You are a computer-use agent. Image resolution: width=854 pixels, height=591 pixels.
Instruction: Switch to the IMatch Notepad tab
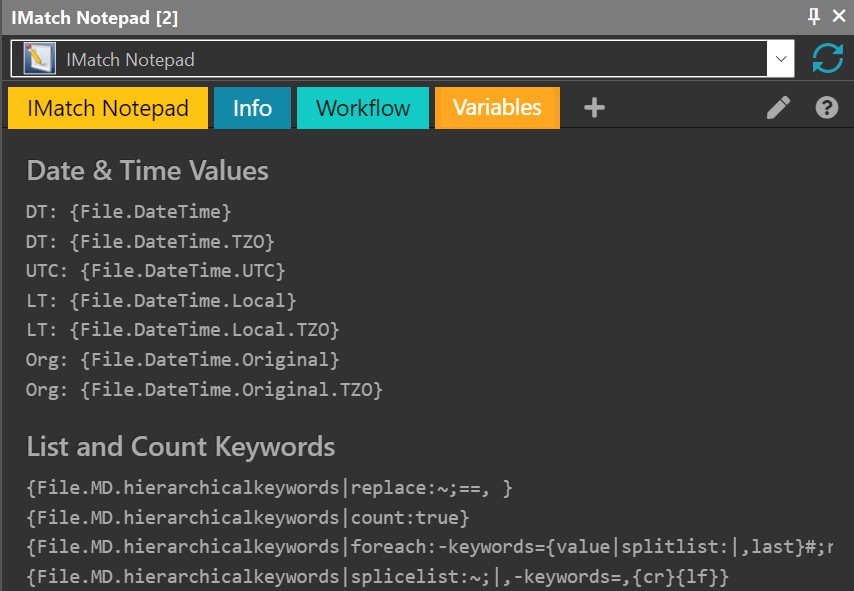[x=108, y=108]
